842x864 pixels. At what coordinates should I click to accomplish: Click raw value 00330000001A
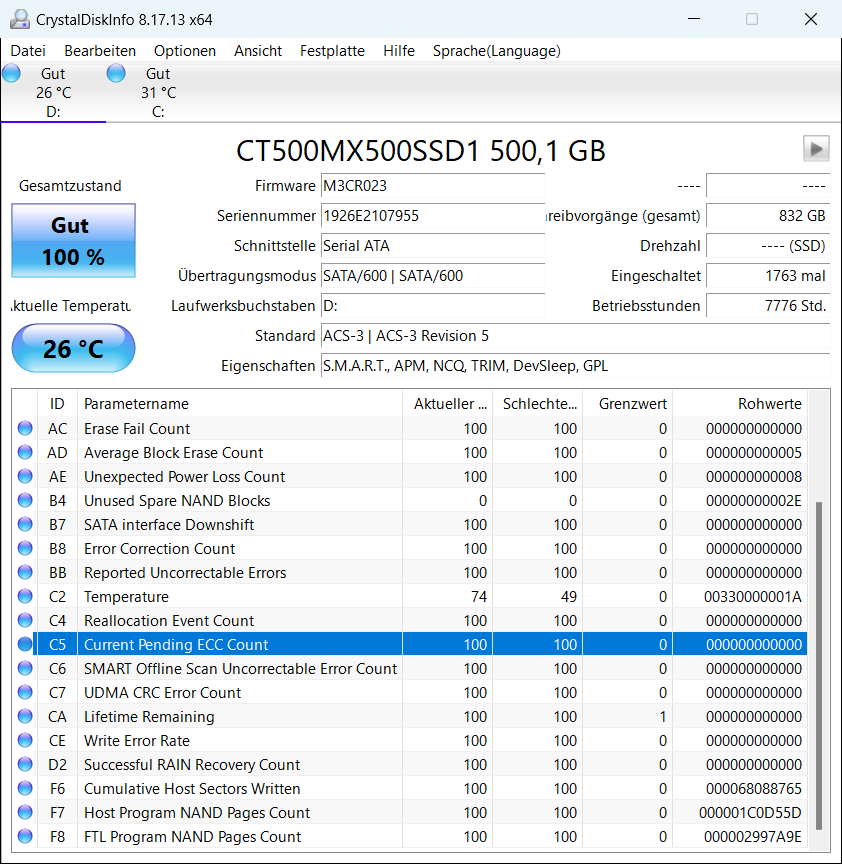[753, 597]
